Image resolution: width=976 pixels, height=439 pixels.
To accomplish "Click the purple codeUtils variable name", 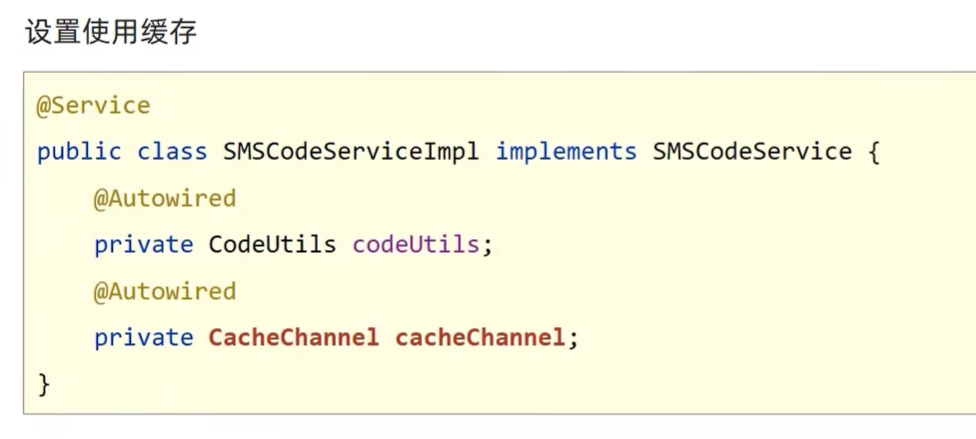I will (x=415, y=245).
